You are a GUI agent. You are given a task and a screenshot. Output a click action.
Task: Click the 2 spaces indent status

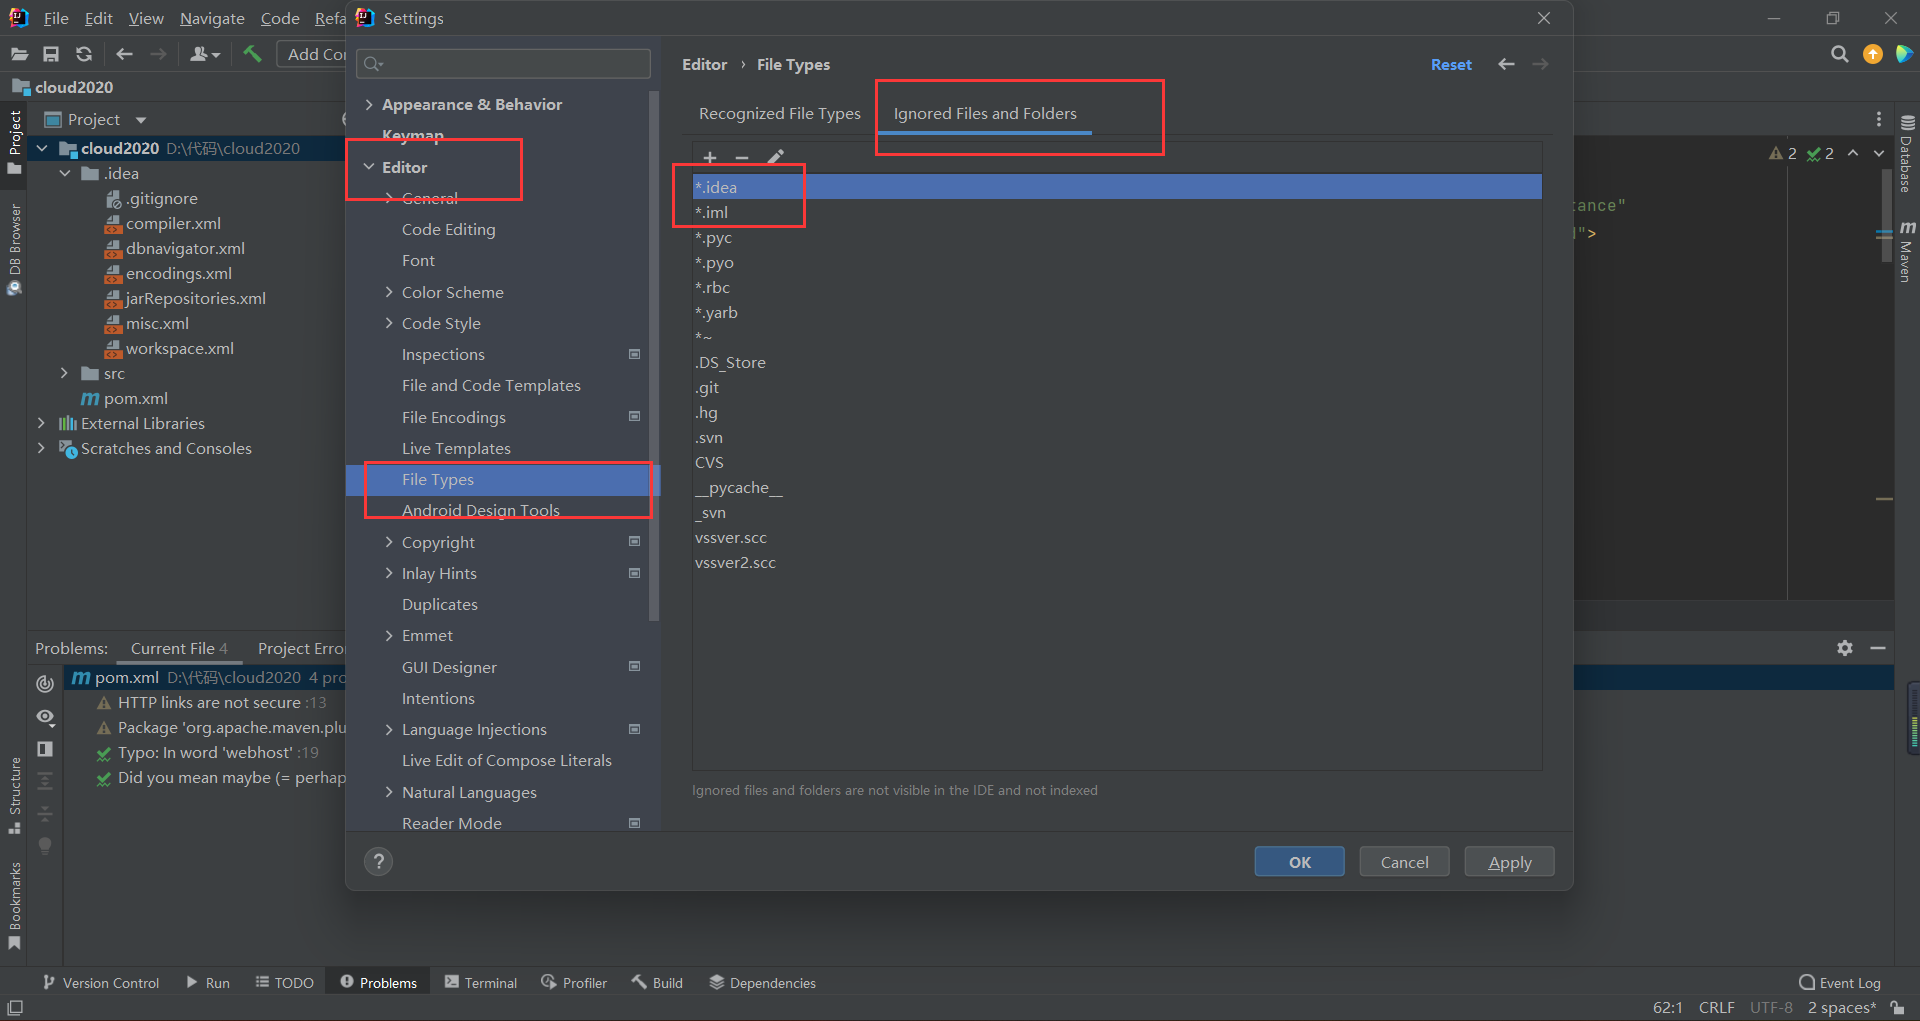coord(1841,1007)
